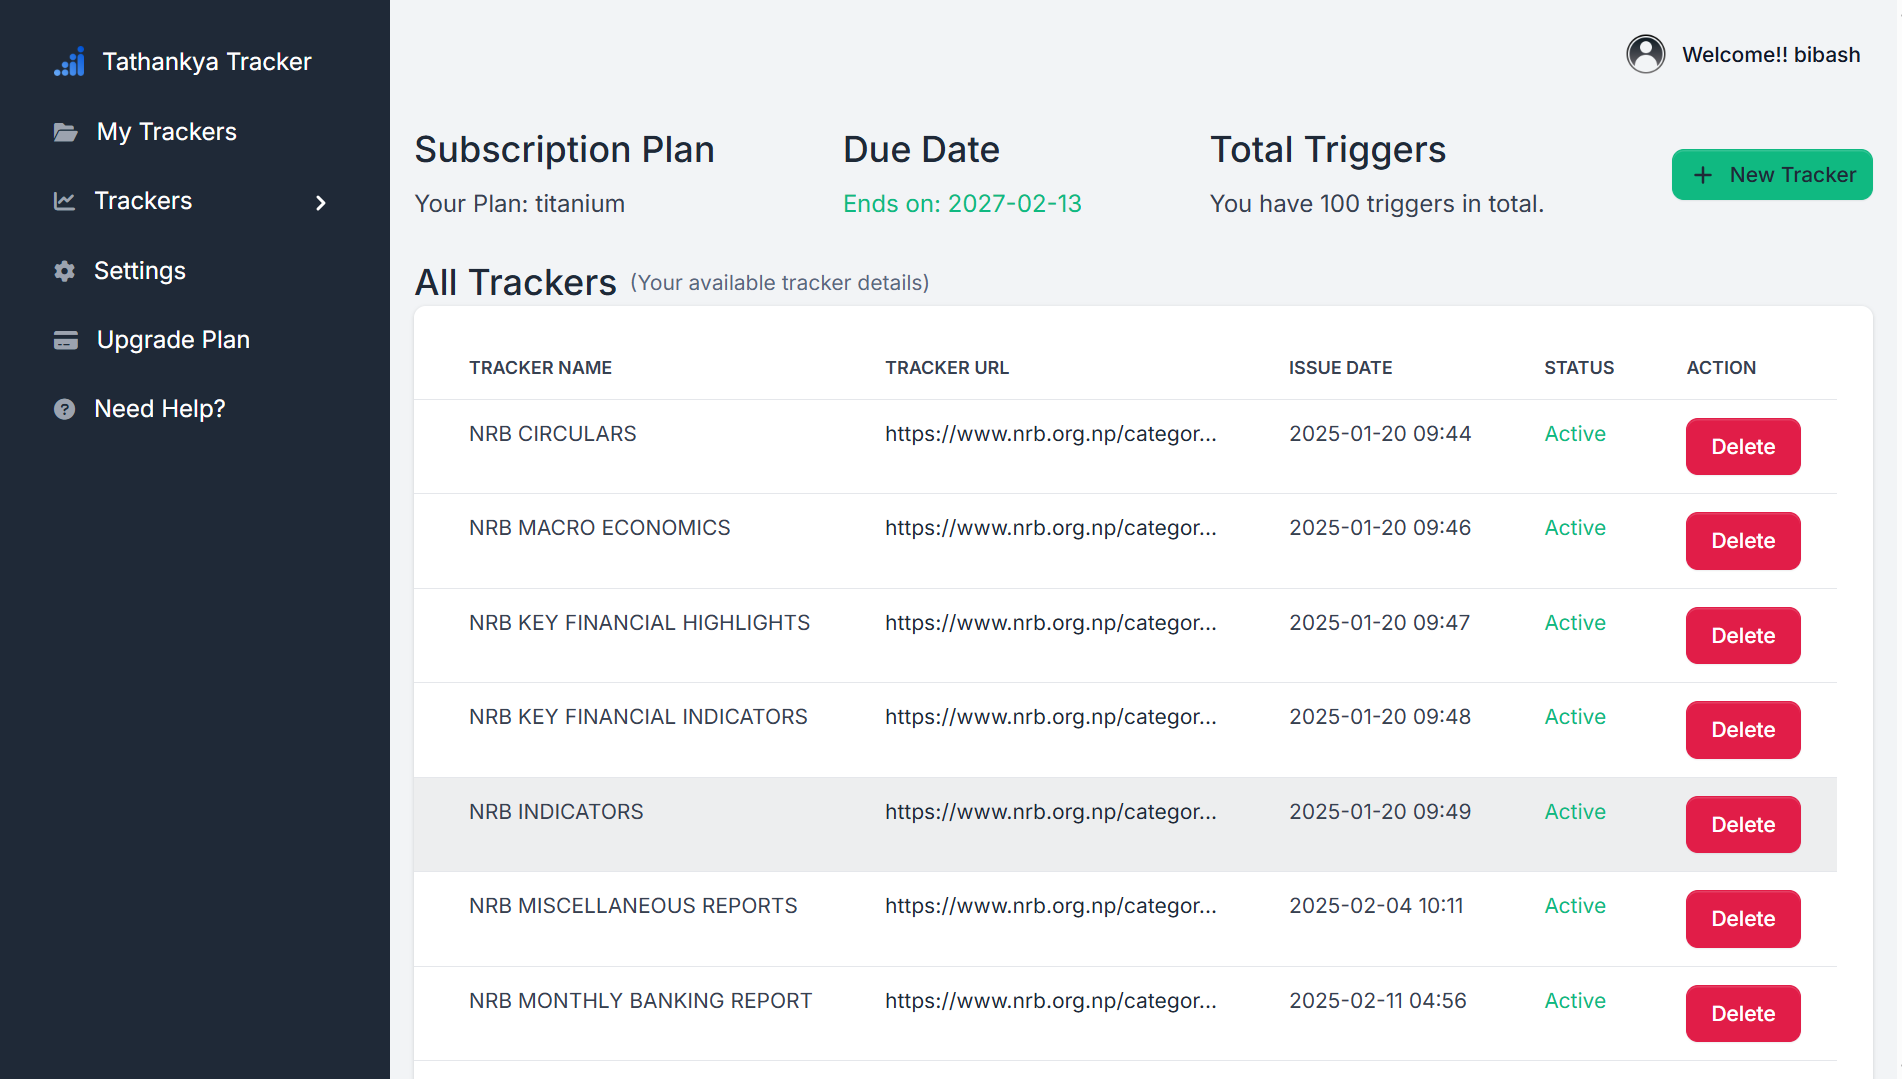Screen dimensions: 1902x1079
Task: Open the NRB CIRCULARS tracker URL
Action: (1051, 433)
